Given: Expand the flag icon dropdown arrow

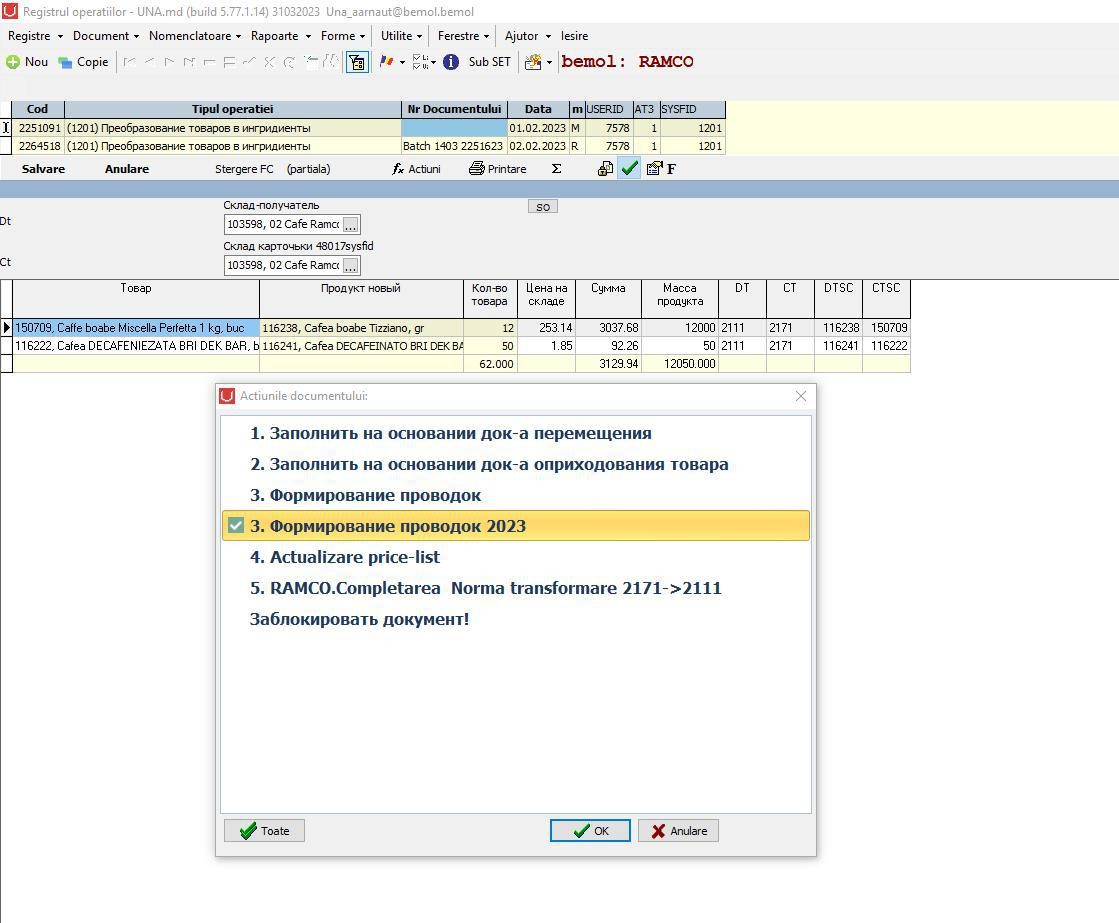Looking at the screenshot, I should (402, 63).
